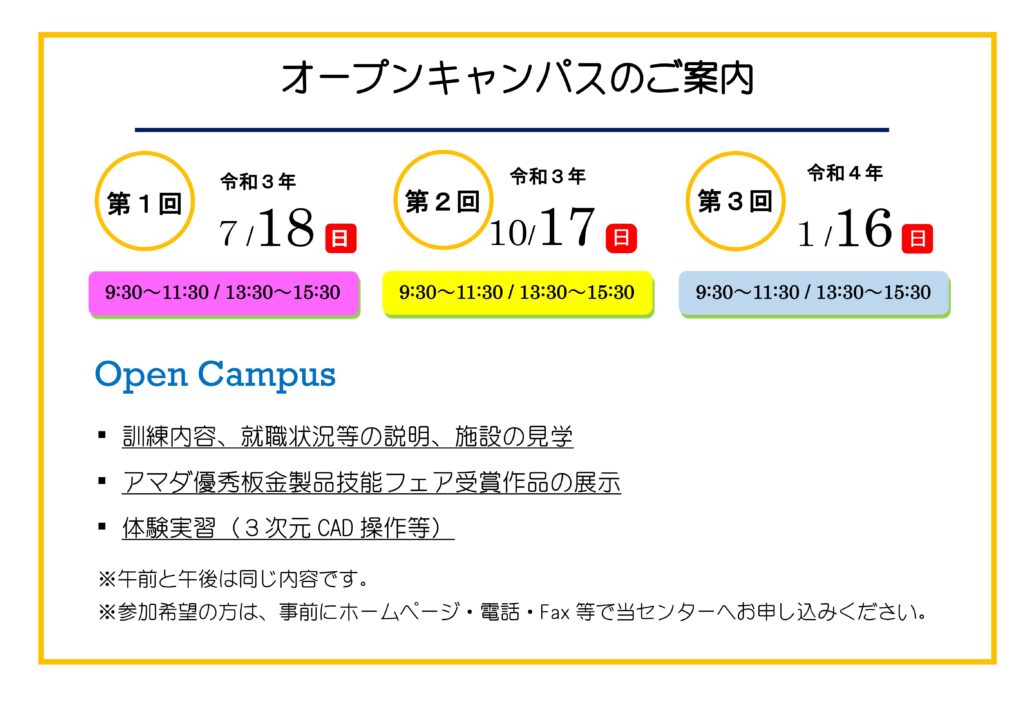Click the 1/16 date text
1024x715 pixels.
(844, 228)
